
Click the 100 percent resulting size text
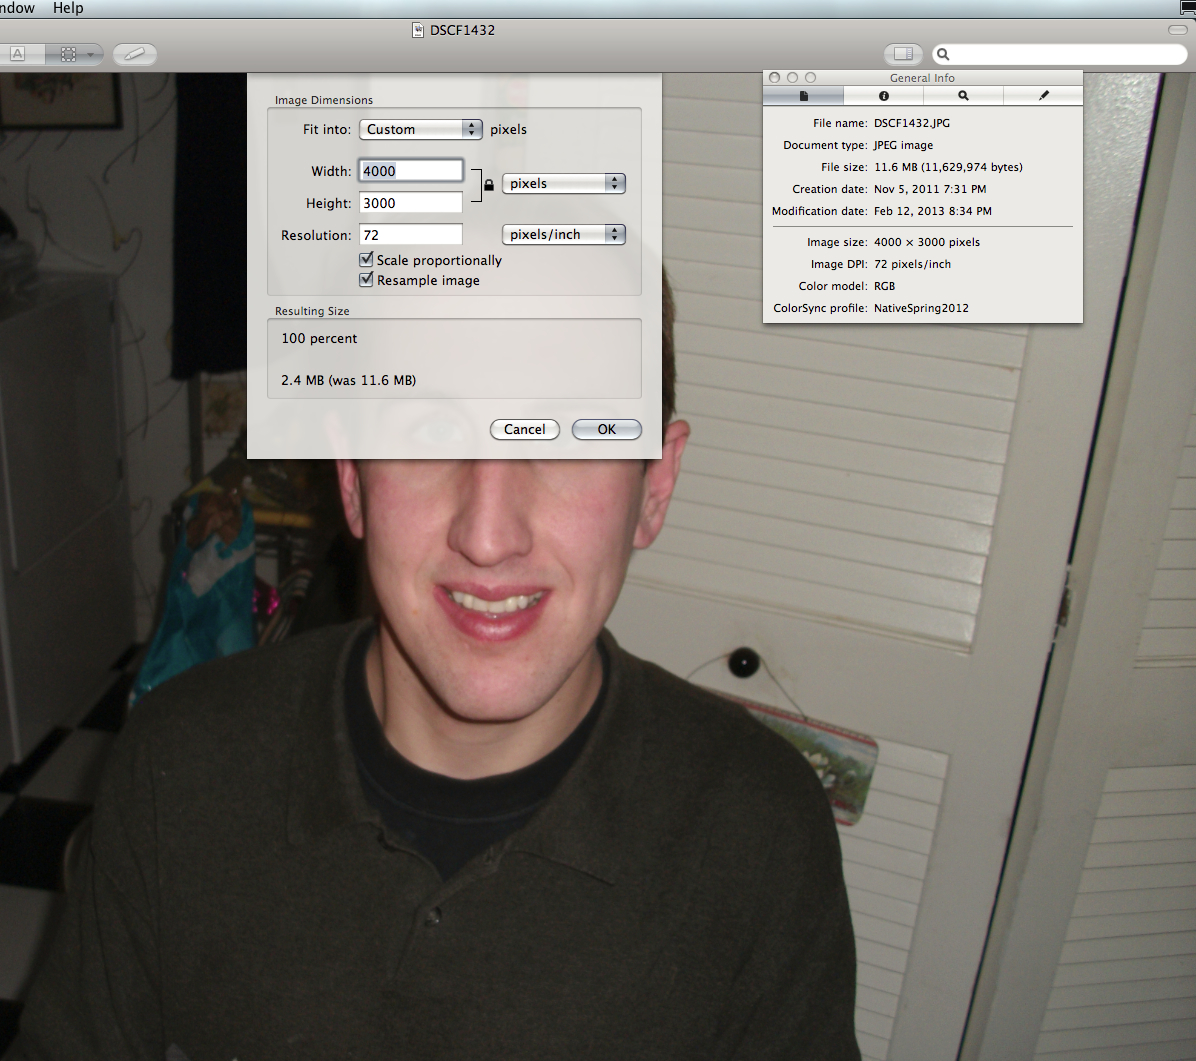click(x=319, y=338)
